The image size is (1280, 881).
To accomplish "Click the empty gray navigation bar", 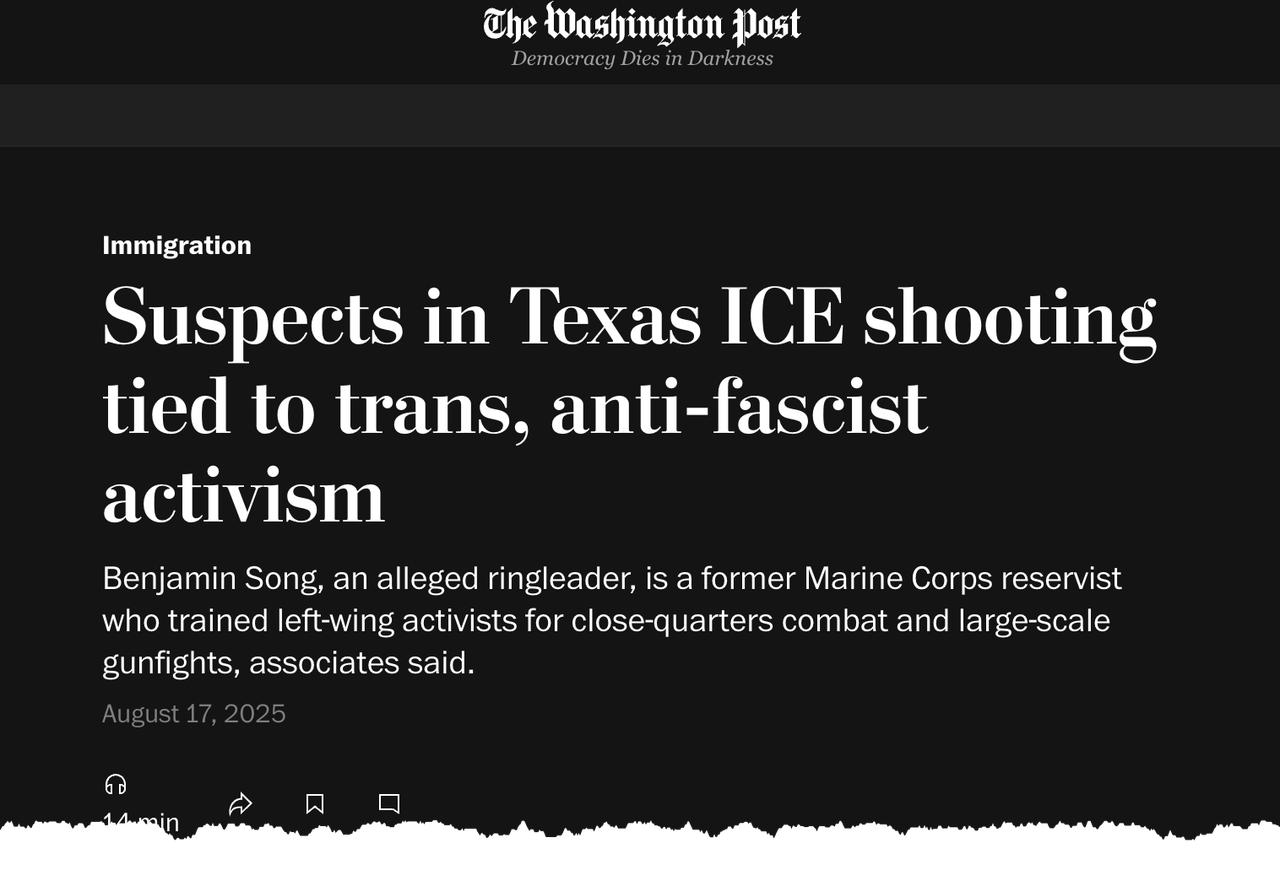I will (x=640, y=115).
